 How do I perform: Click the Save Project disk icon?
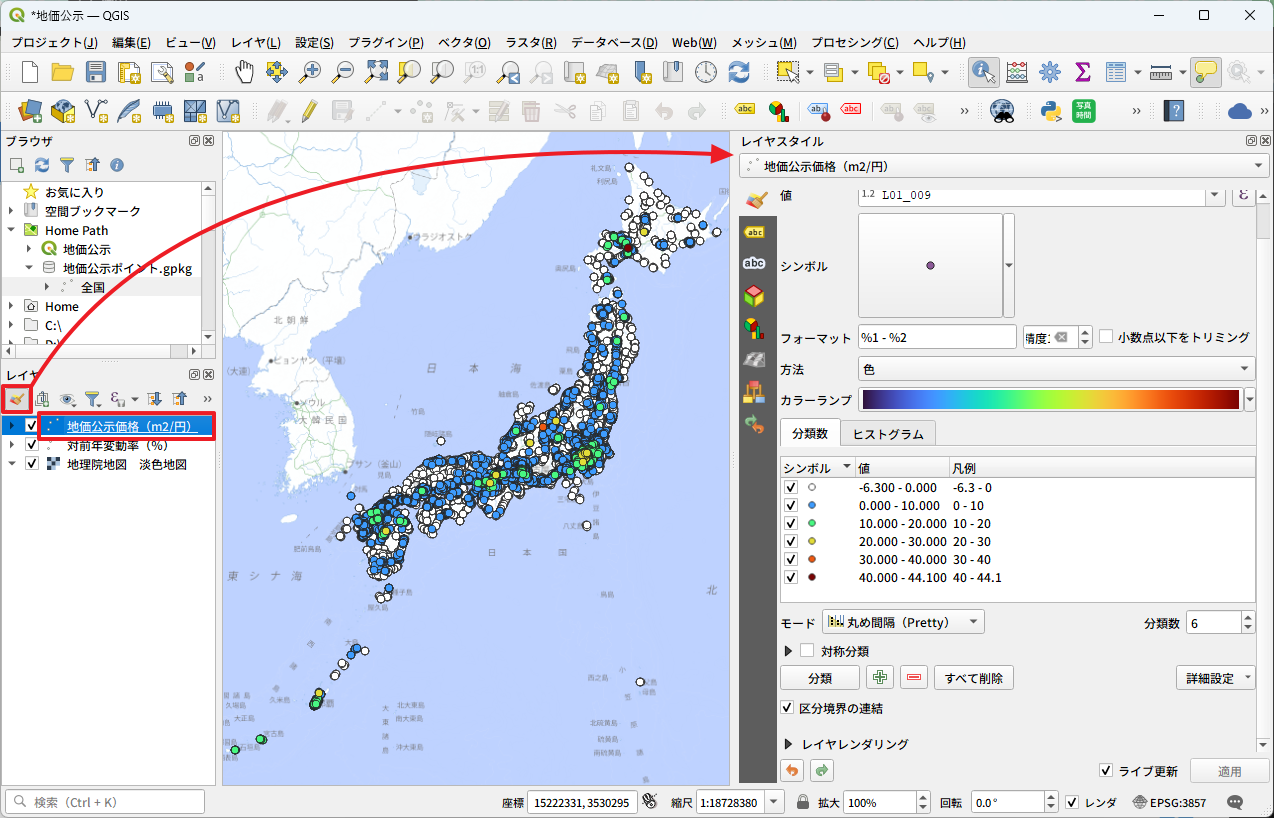96,72
